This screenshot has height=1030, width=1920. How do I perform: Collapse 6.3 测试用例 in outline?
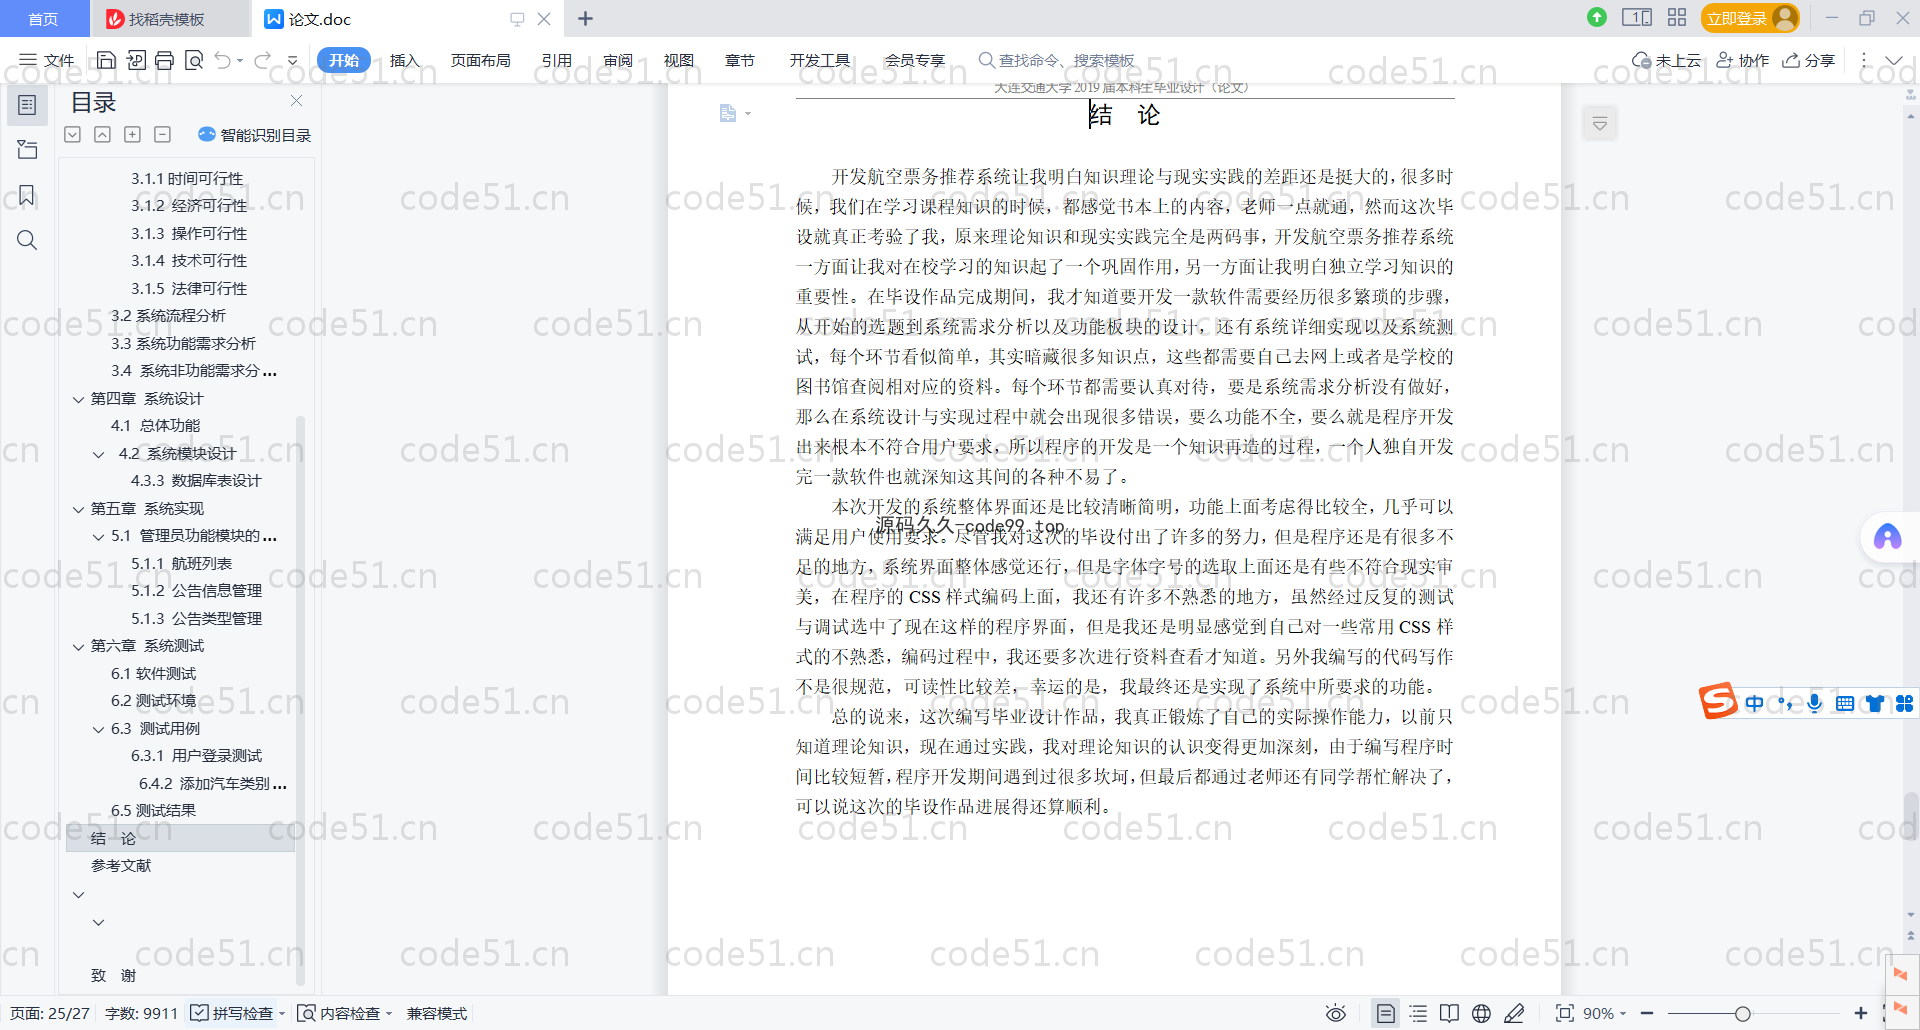98,729
